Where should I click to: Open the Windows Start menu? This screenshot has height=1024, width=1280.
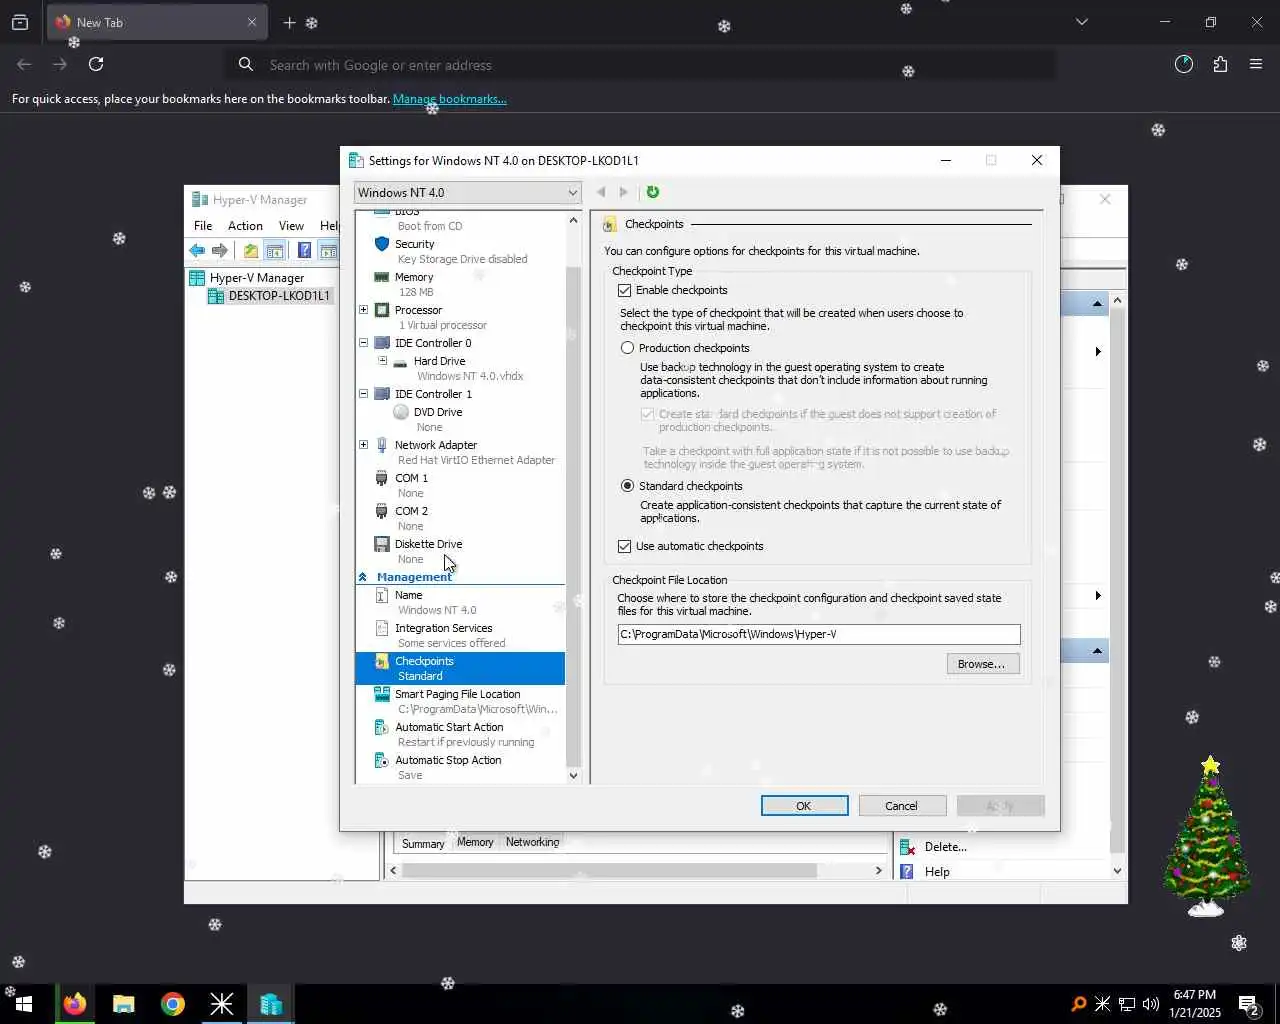tap(24, 1004)
